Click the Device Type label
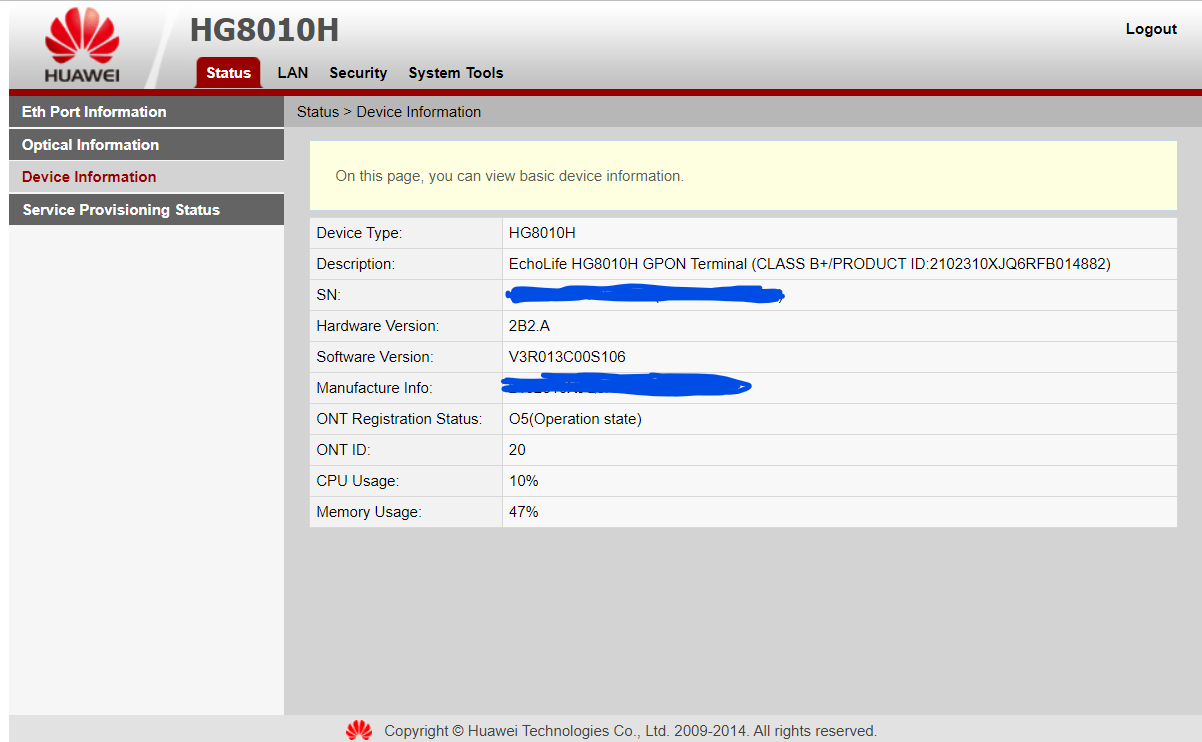The height and width of the screenshot is (742, 1202). (359, 233)
